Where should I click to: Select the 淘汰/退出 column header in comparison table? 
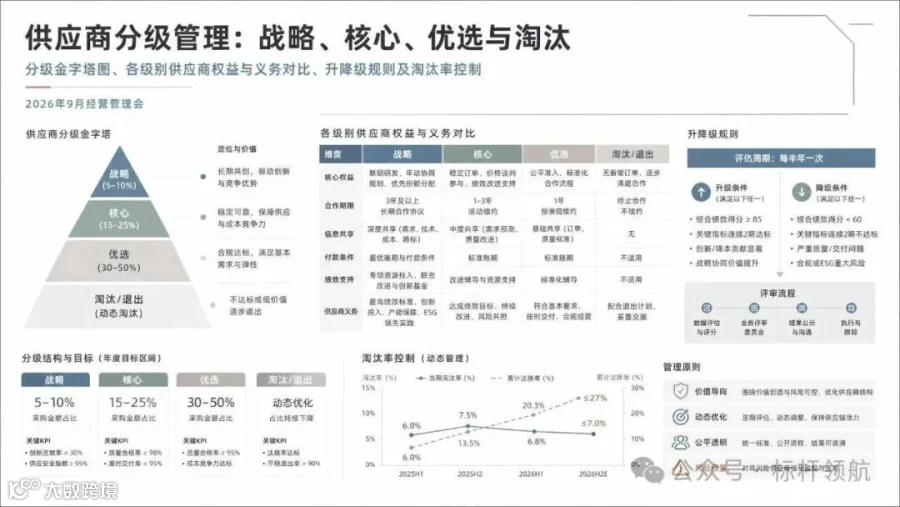pos(632,154)
